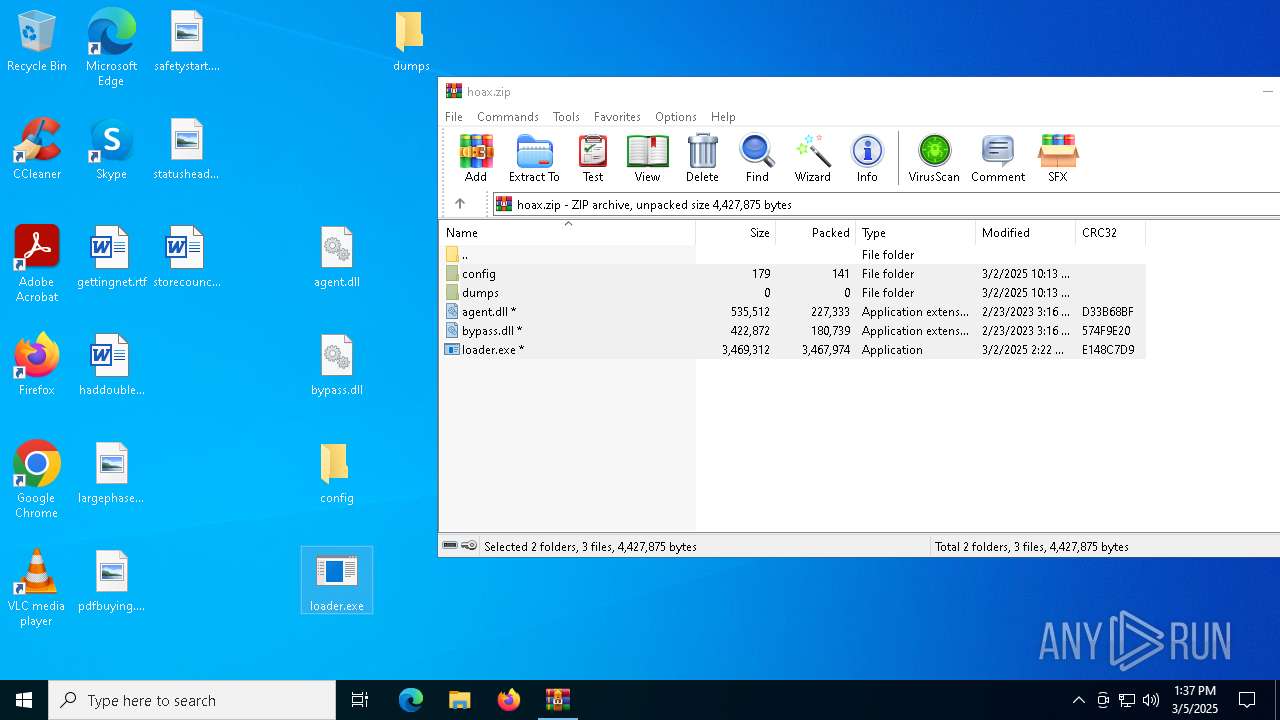Launch the Wizard wand tool
The height and width of the screenshot is (720, 1280).
812,158
